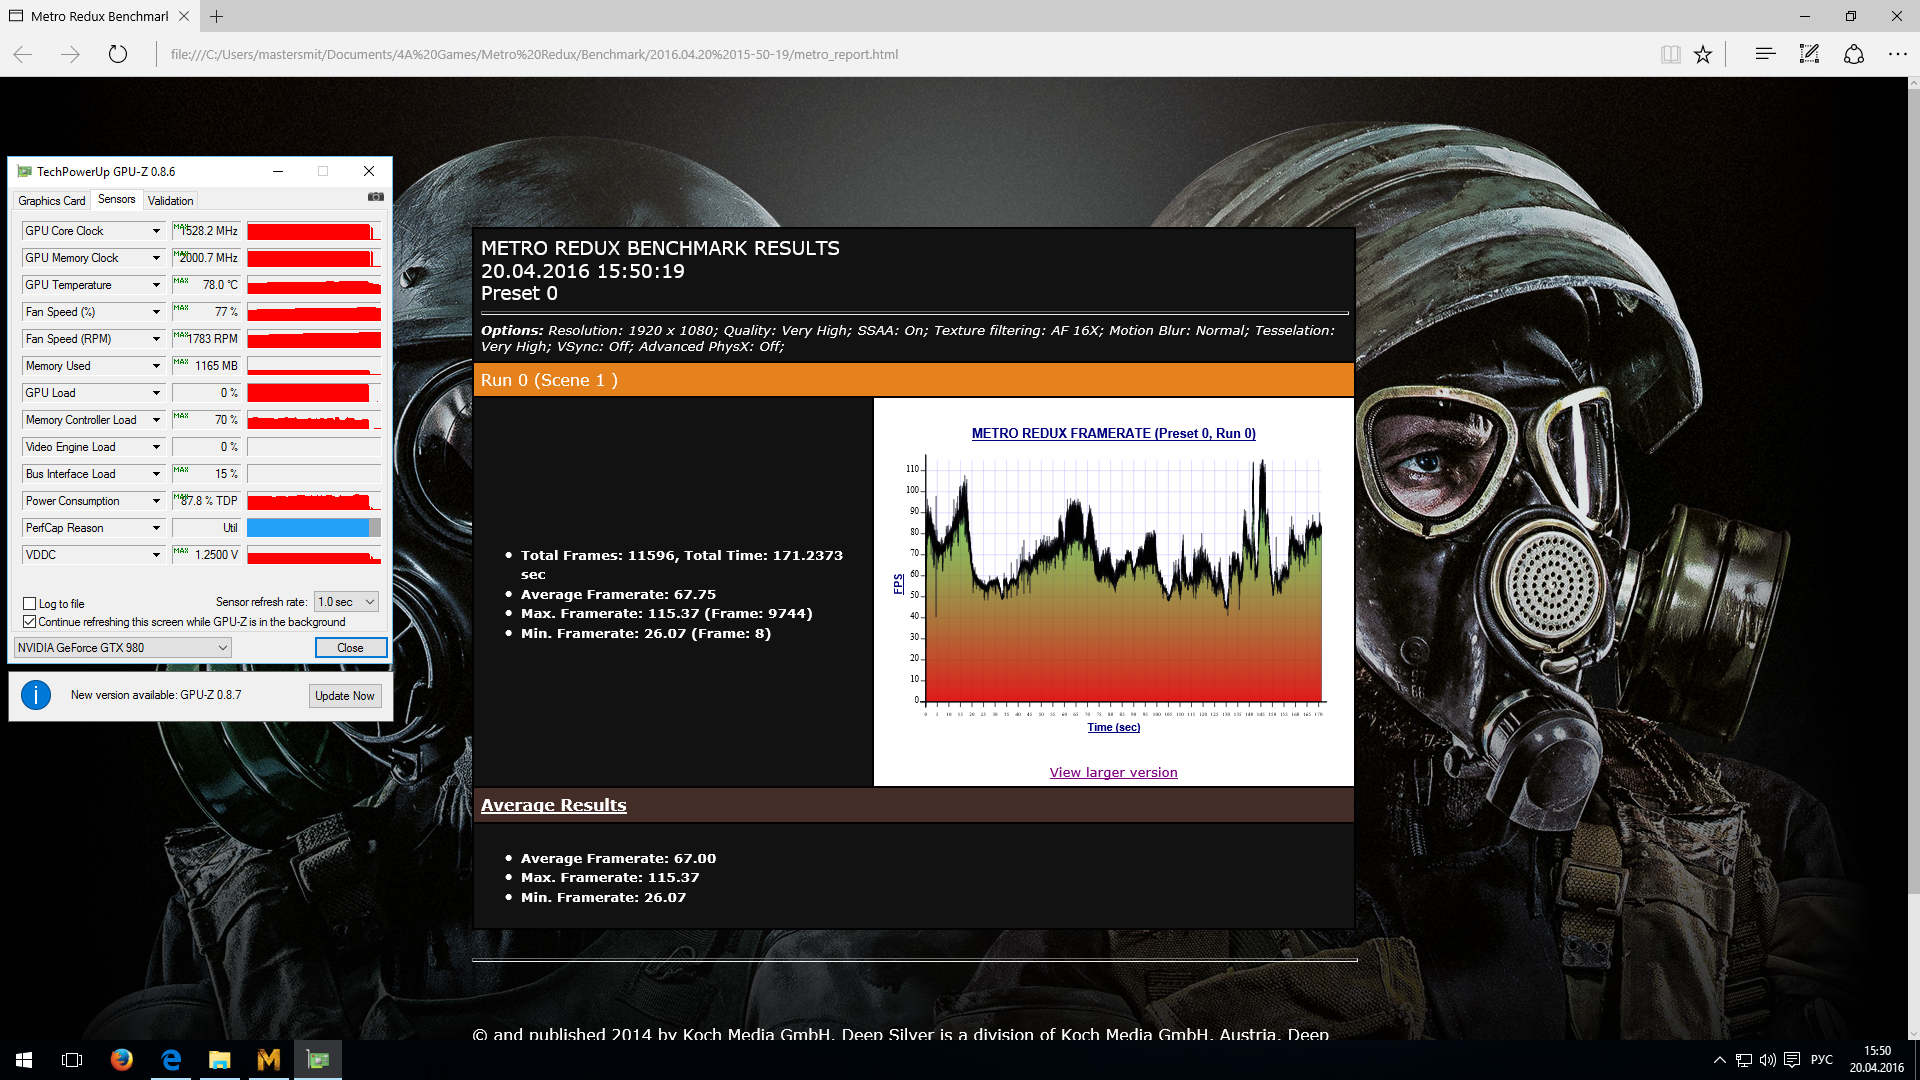Screen dimensions: 1920x1080
Task: Expand the Power Consumption sensor dropdown
Action: tap(156, 501)
